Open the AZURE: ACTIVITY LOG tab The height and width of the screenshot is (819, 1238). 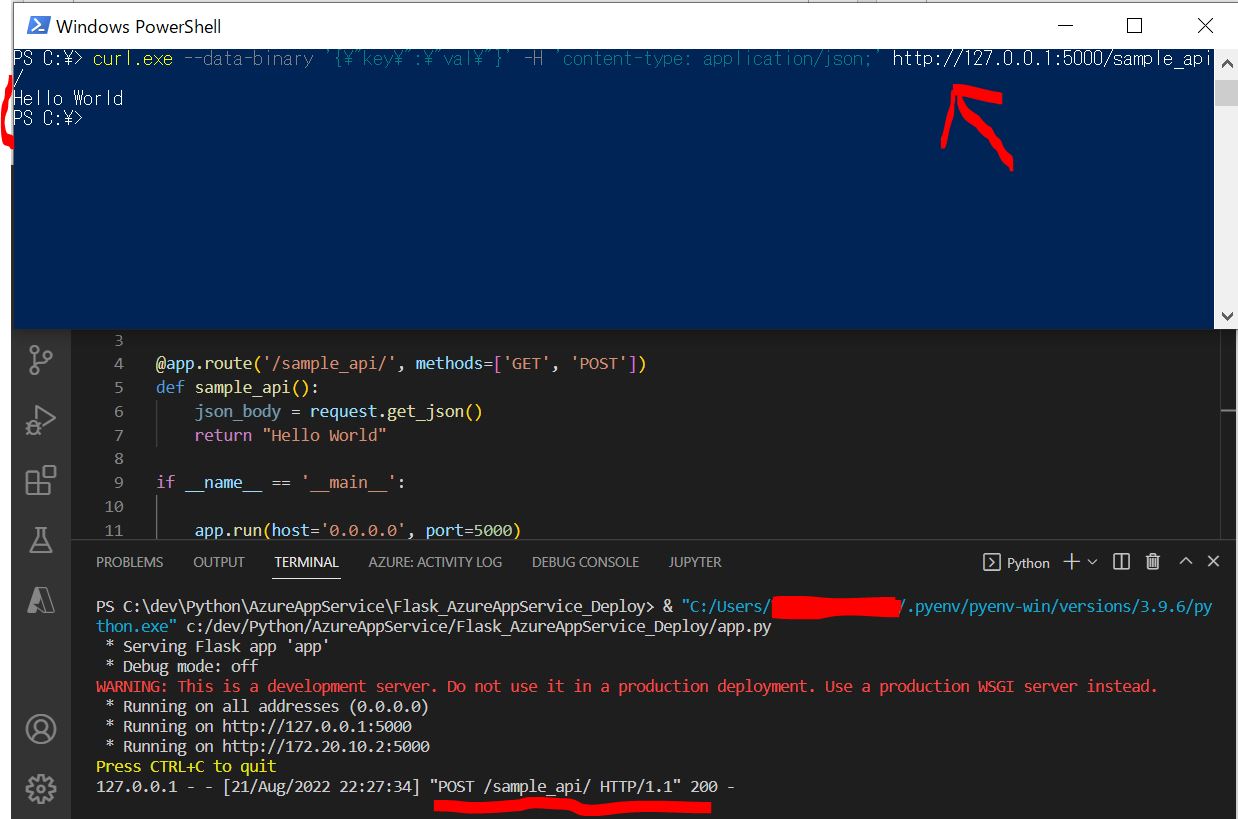(x=435, y=562)
